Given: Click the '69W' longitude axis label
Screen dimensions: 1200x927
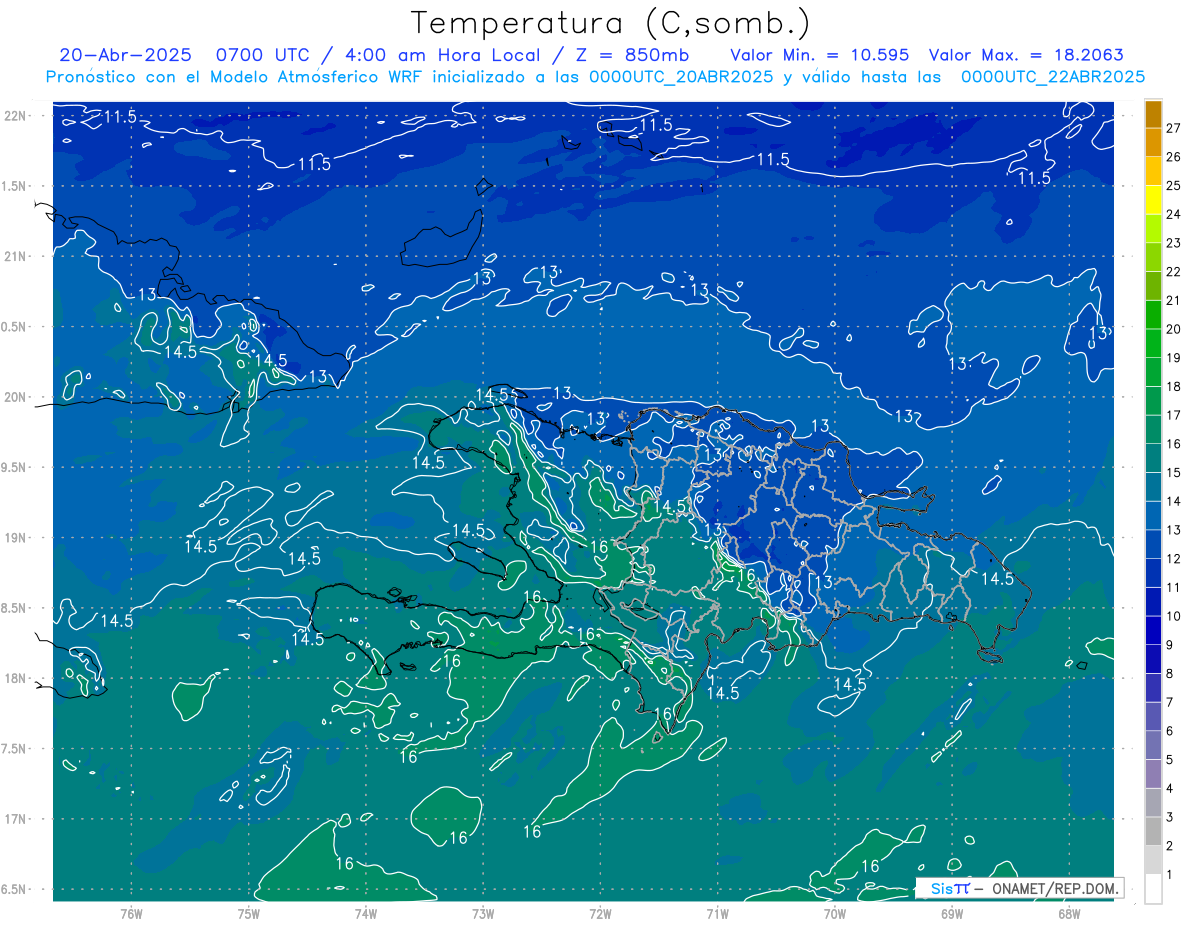Looking at the screenshot, I should pos(952,913).
